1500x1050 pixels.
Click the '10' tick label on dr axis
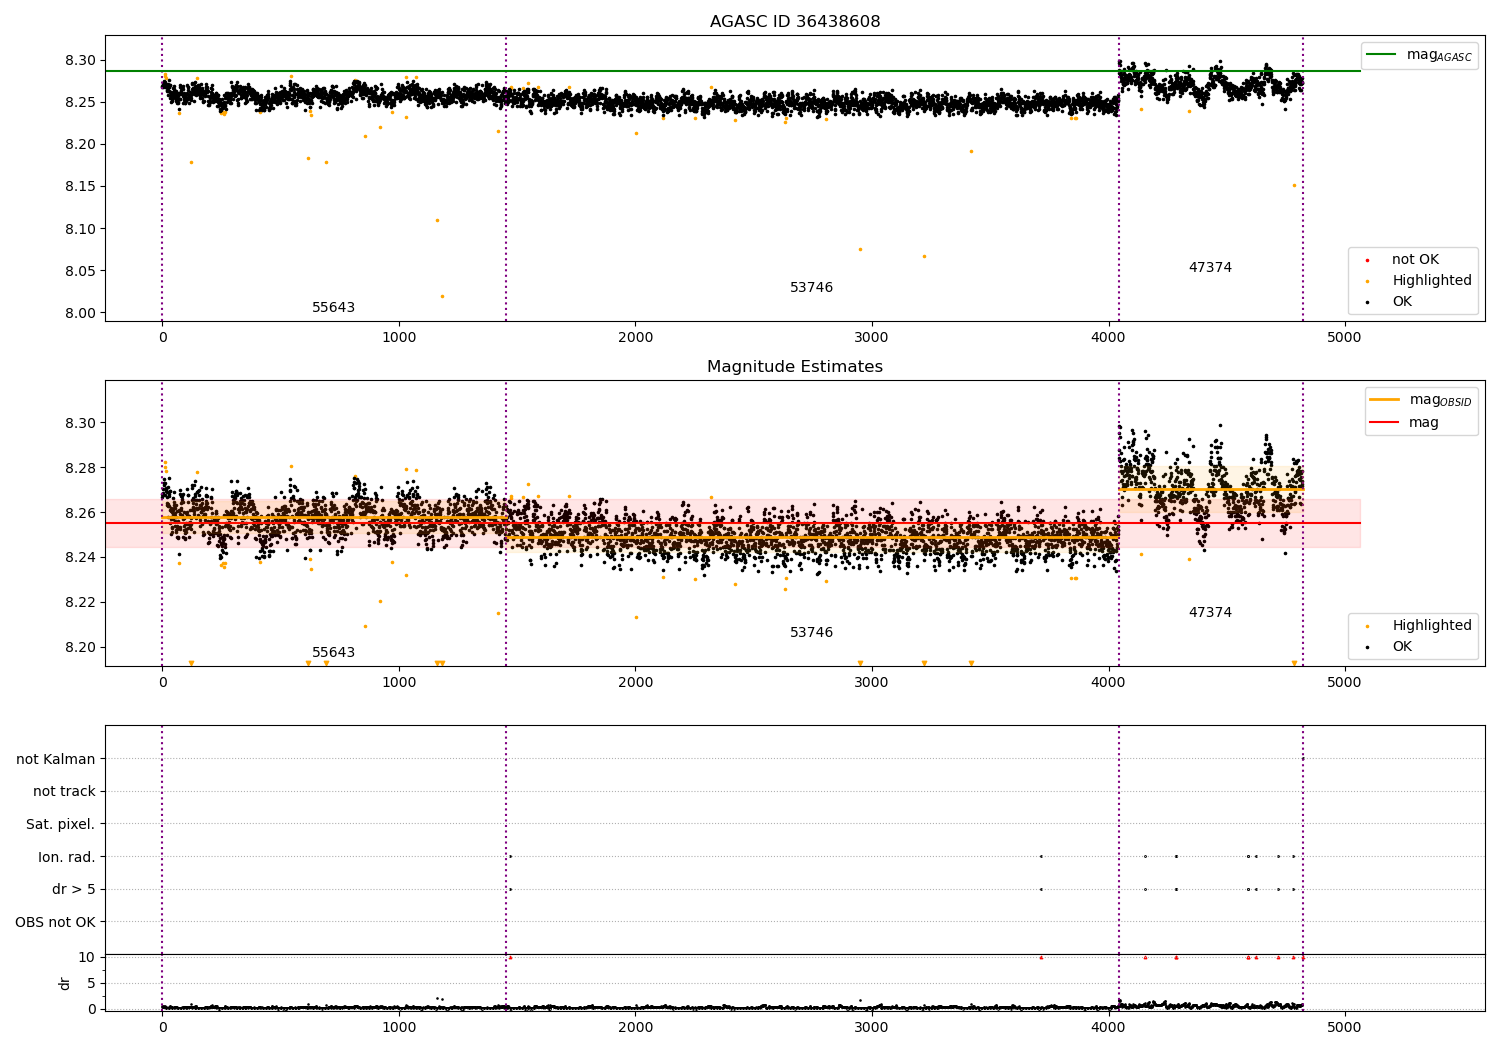87,957
